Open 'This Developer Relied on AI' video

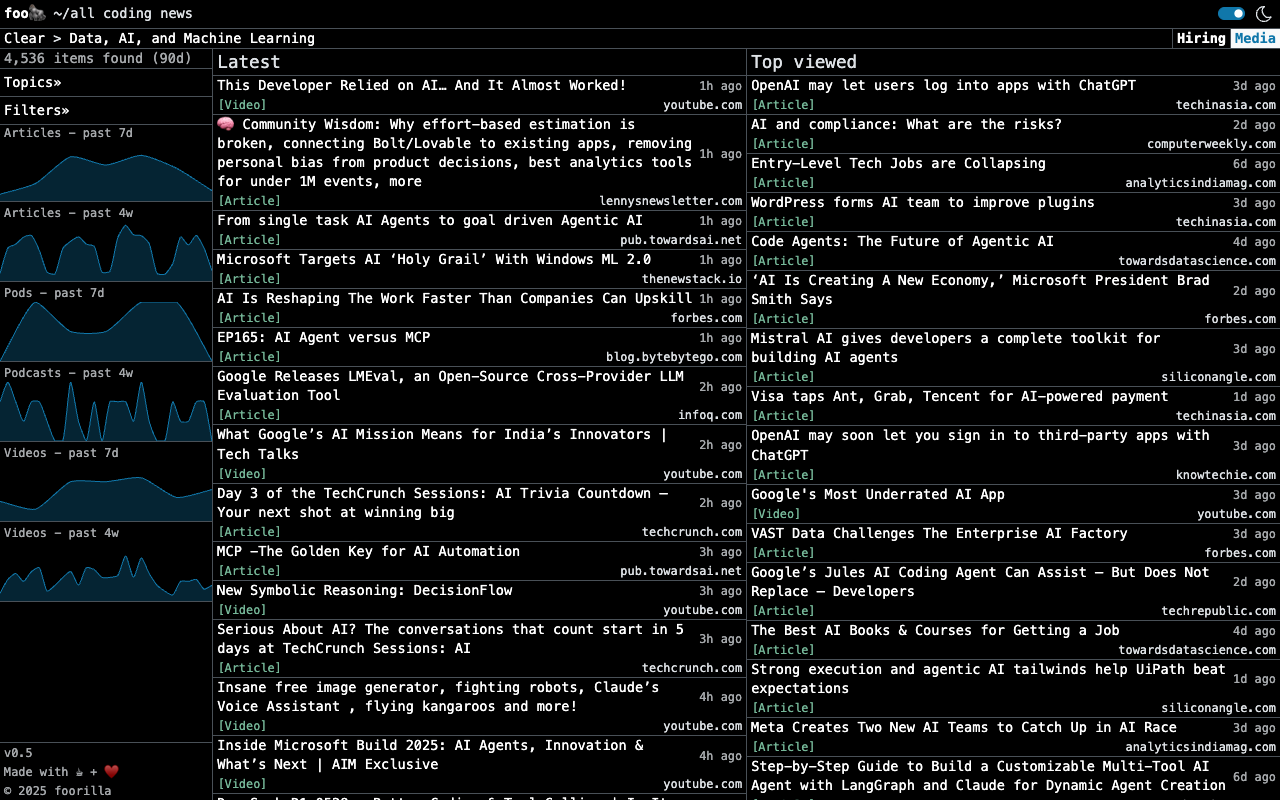[x=421, y=85]
